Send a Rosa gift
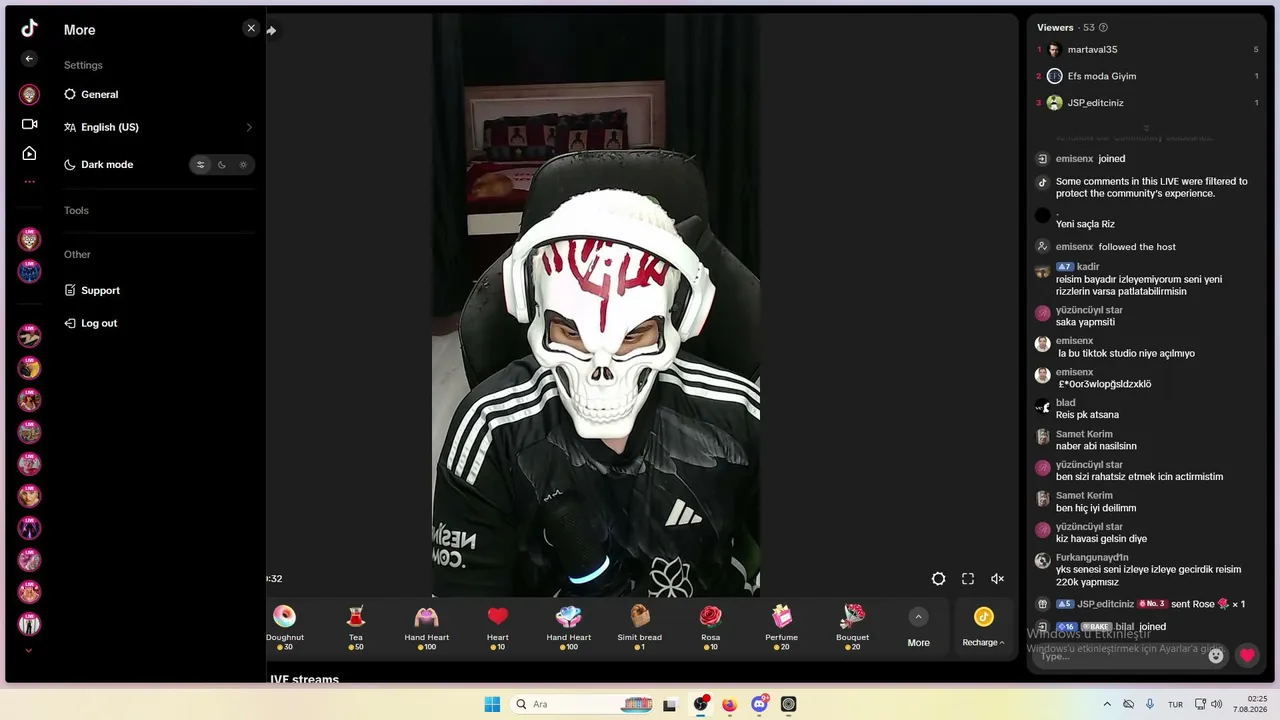 coord(711,627)
